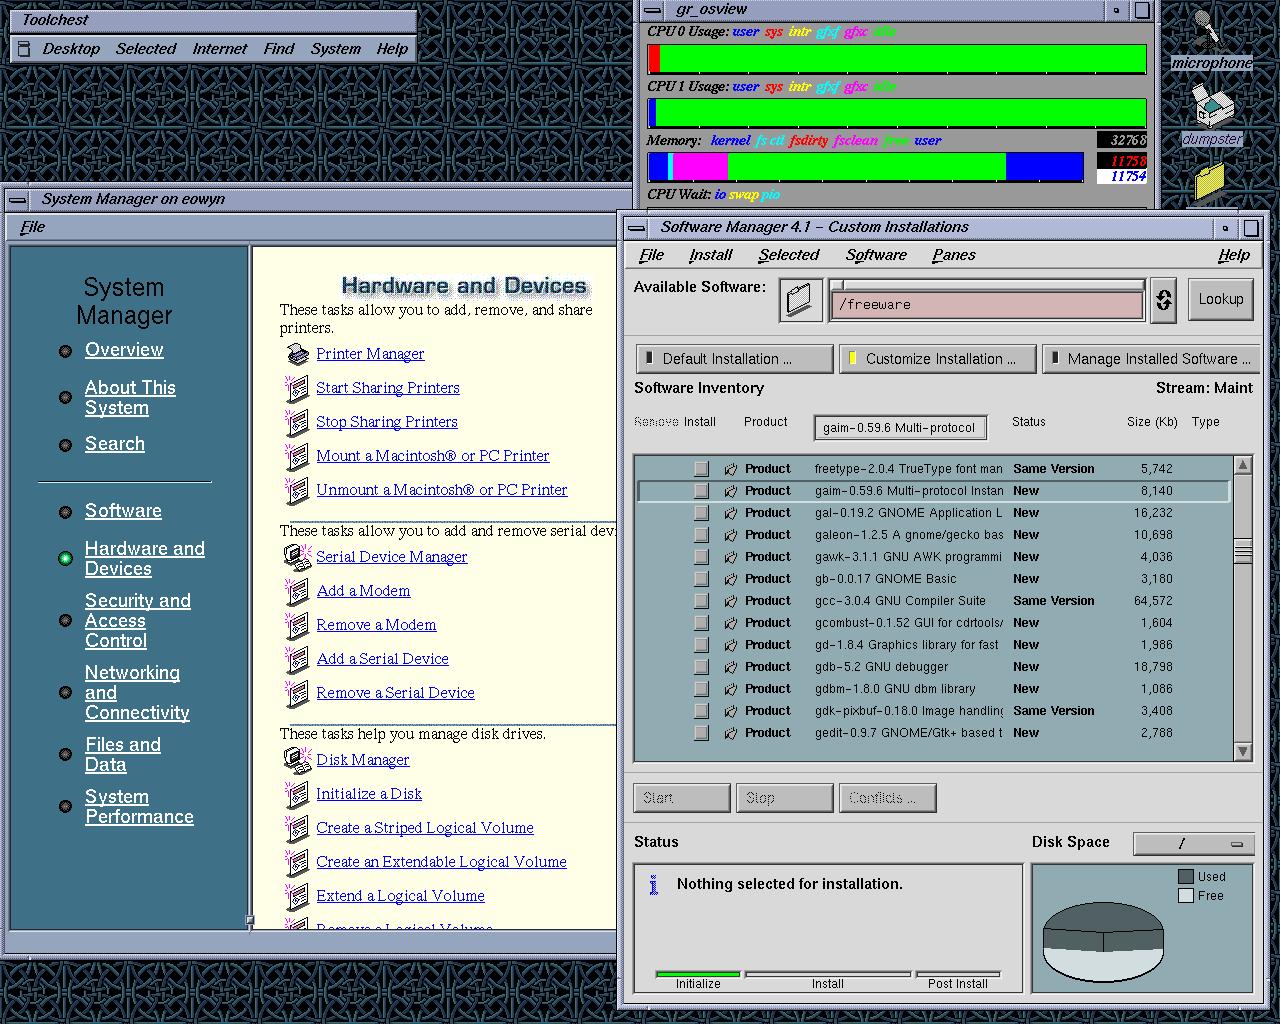Check the install box for gaim-0.59.6
1280x1024 pixels.
pos(701,491)
